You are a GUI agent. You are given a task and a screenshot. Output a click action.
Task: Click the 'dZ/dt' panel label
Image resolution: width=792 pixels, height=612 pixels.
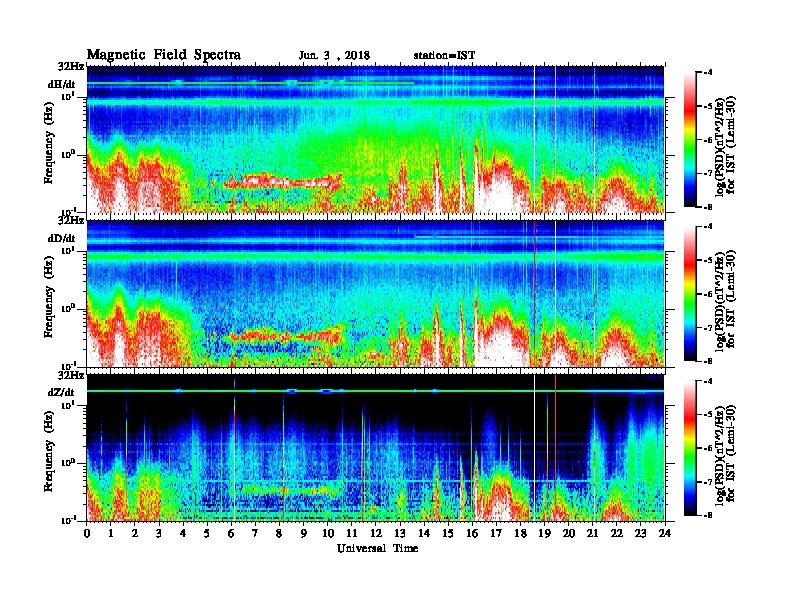(x=62, y=392)
